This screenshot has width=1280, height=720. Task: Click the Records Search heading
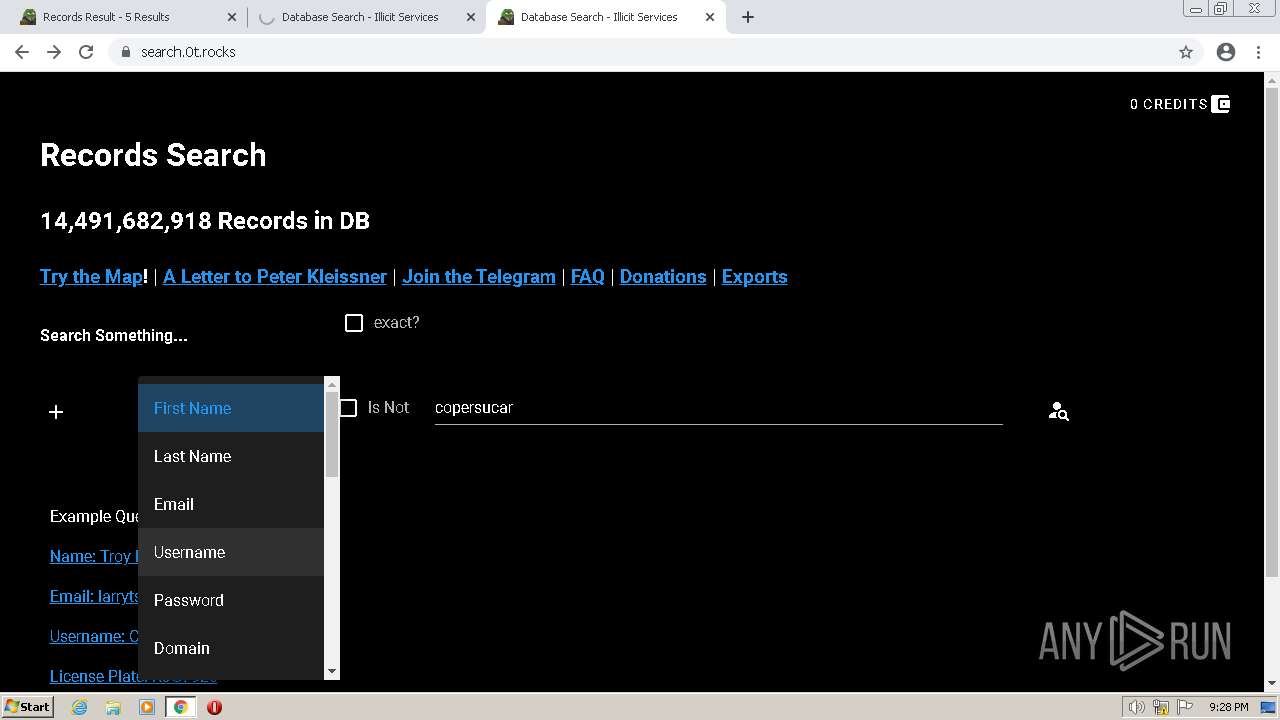153,155
